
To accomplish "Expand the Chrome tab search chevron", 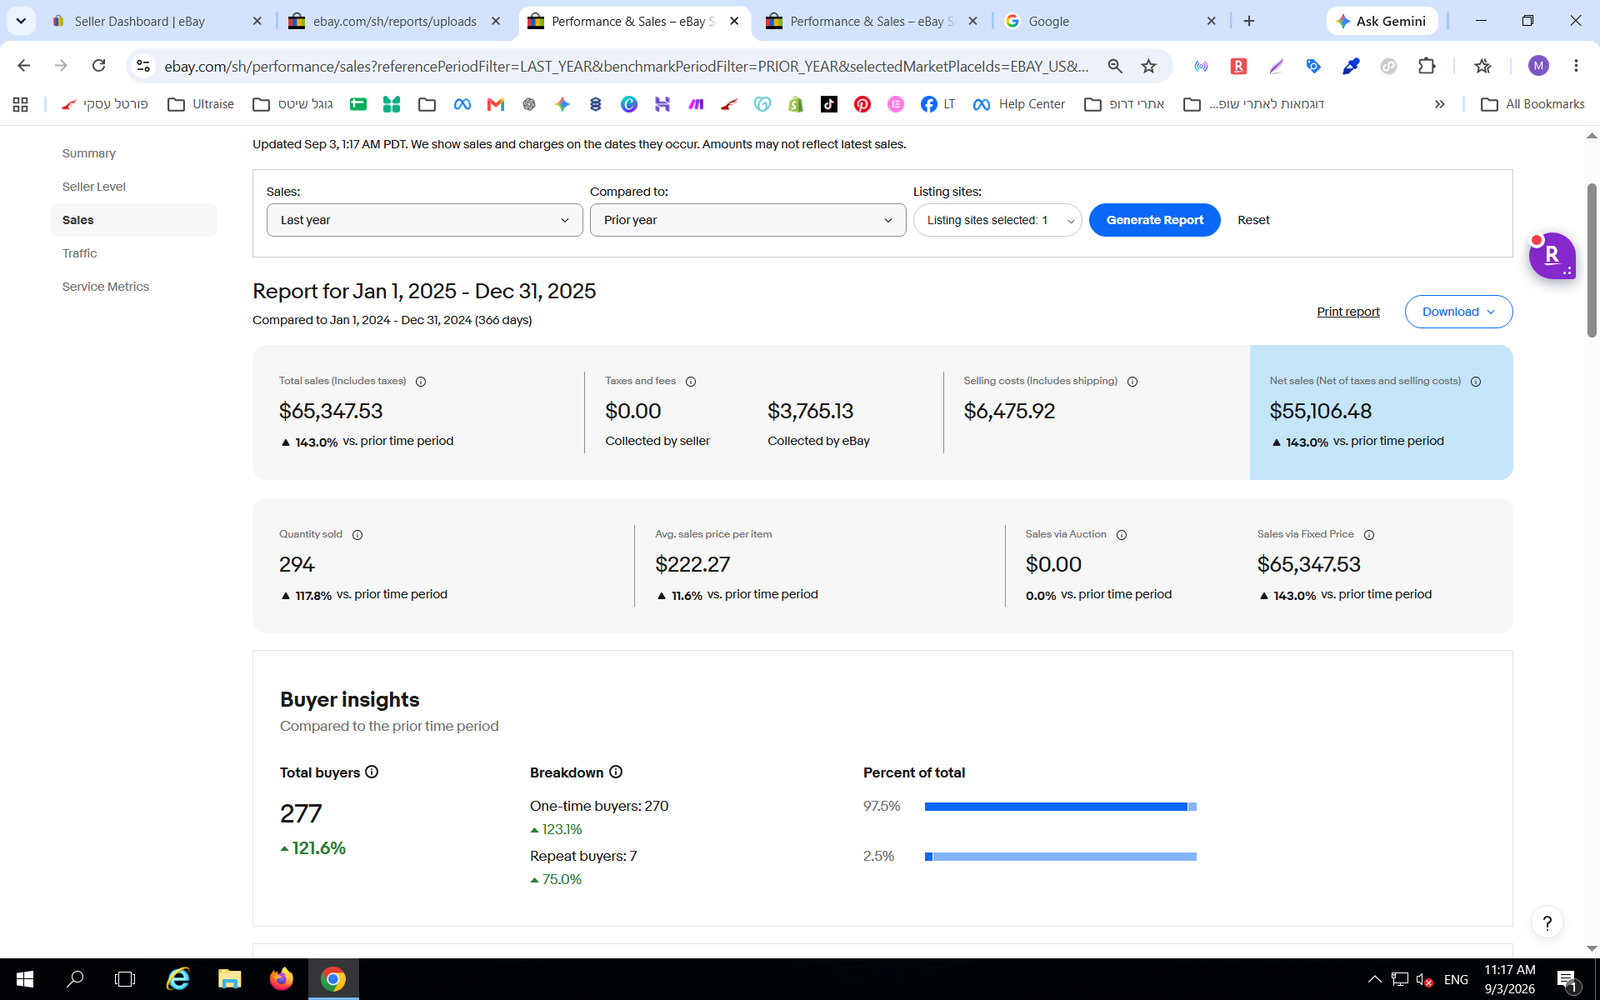I will [21, 21].
